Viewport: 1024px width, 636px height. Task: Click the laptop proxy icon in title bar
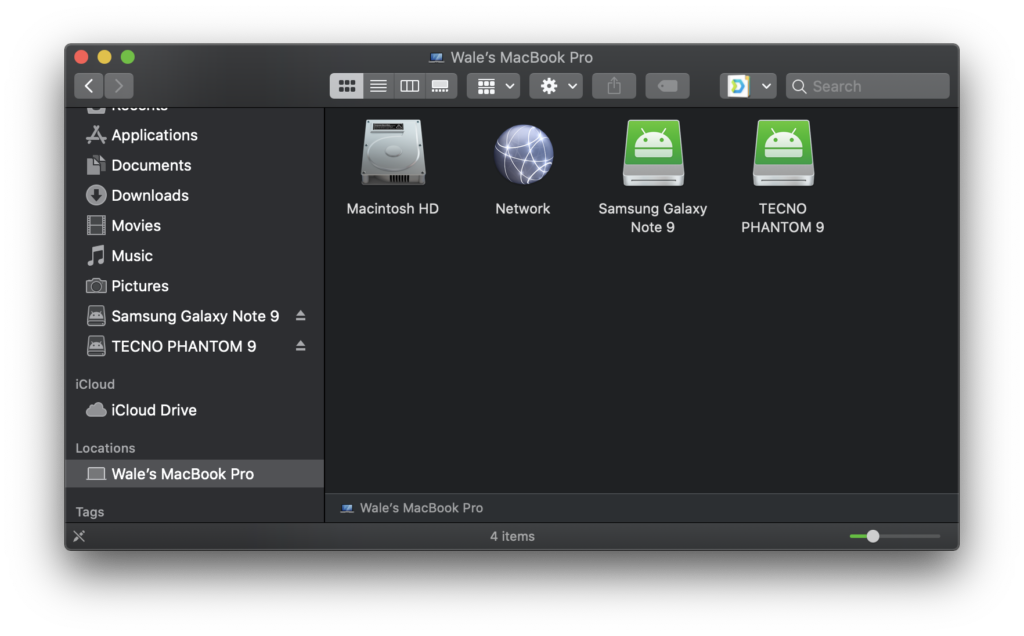click(x=436, y=57)
